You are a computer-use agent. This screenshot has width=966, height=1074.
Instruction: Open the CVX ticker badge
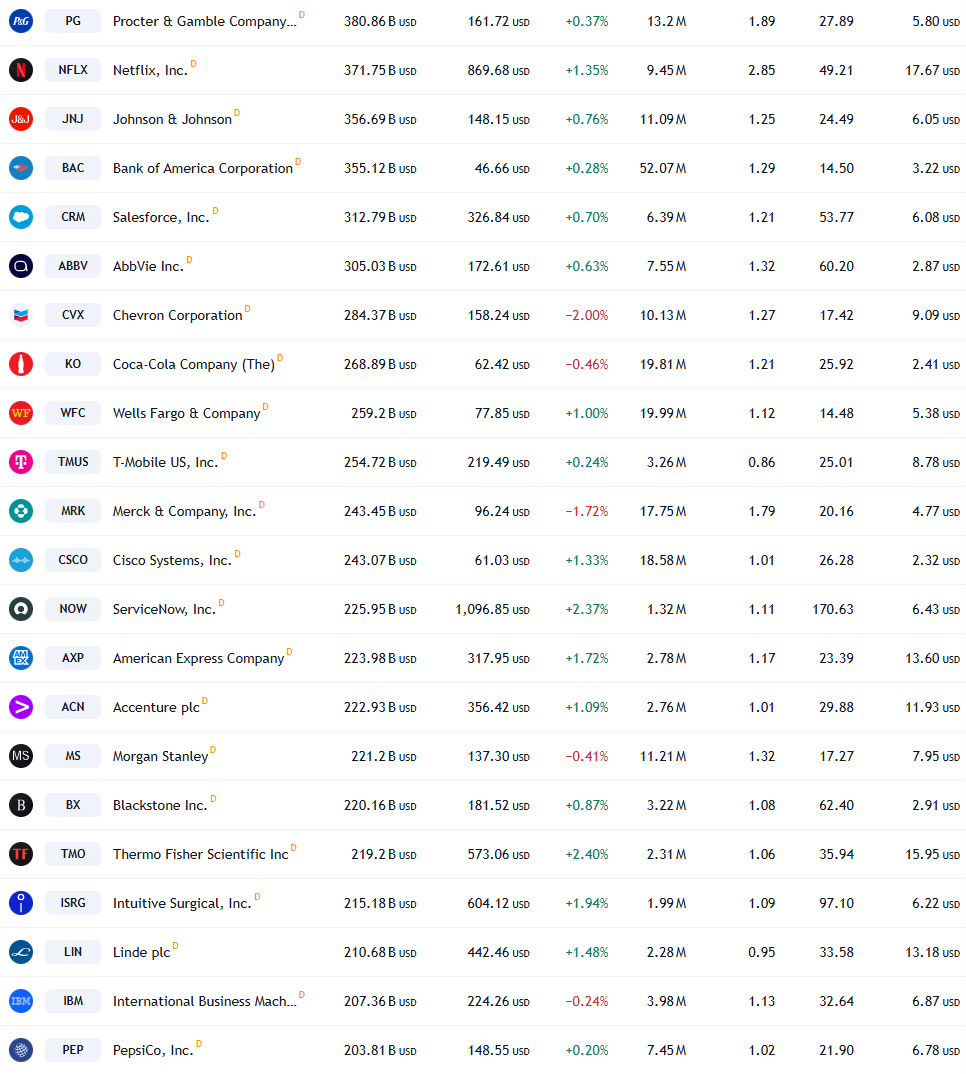point(73,315)
